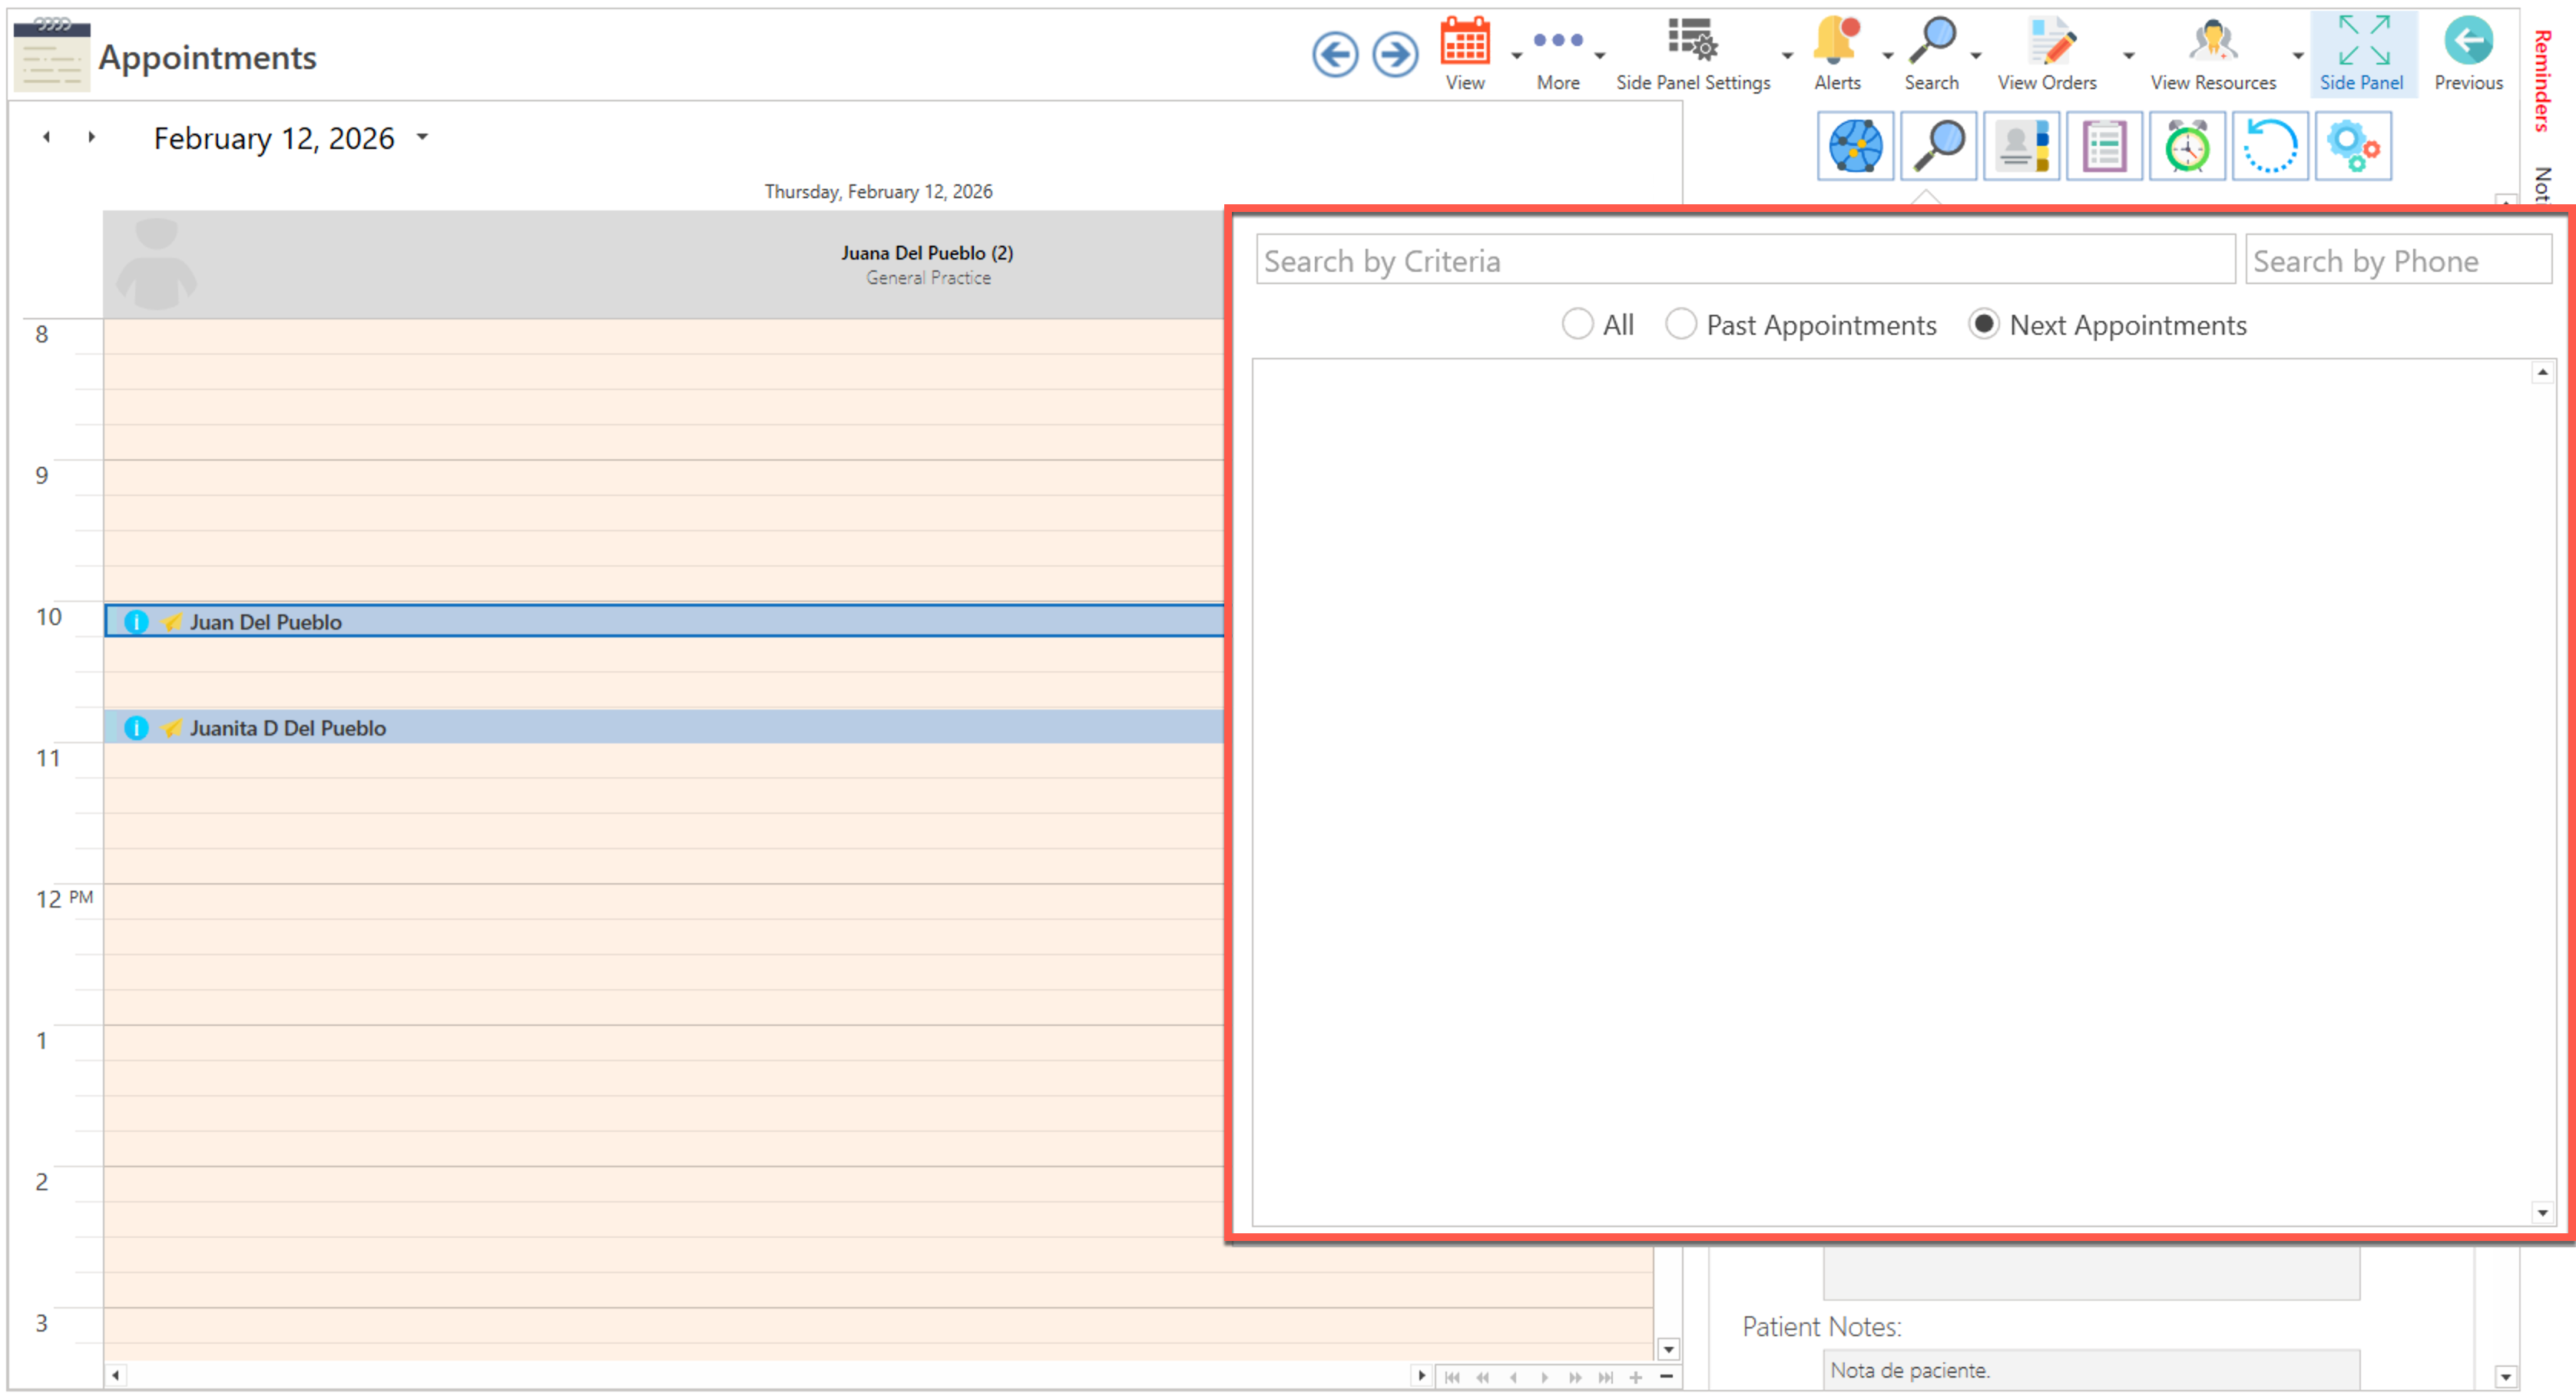The image size is (2576, 1393).
Task: Click the Previous button
Action: point(2467,54)
